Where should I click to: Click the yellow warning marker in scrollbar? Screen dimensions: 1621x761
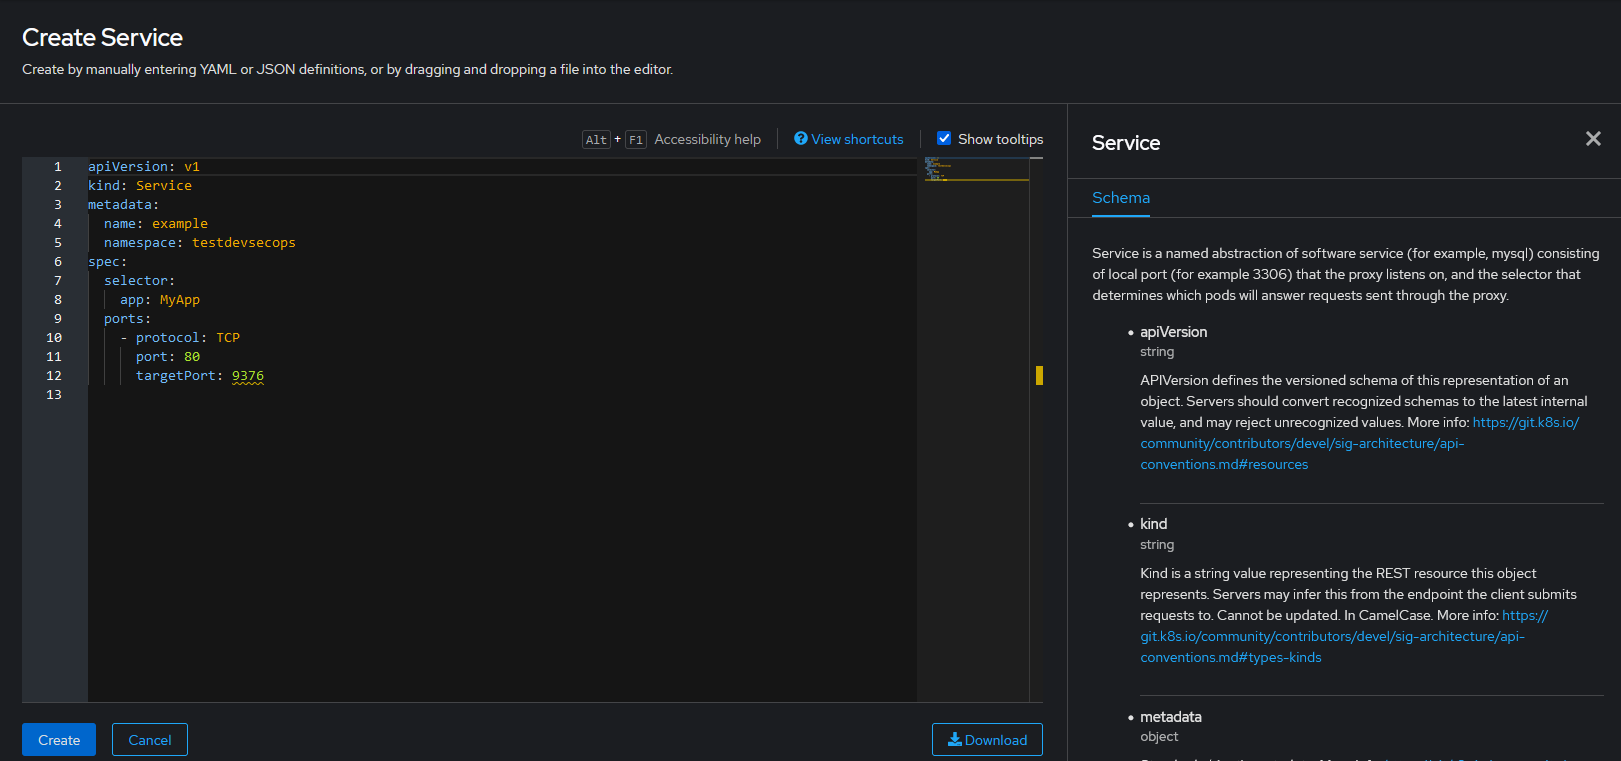pyautogui.click(x=1039, y=375)
